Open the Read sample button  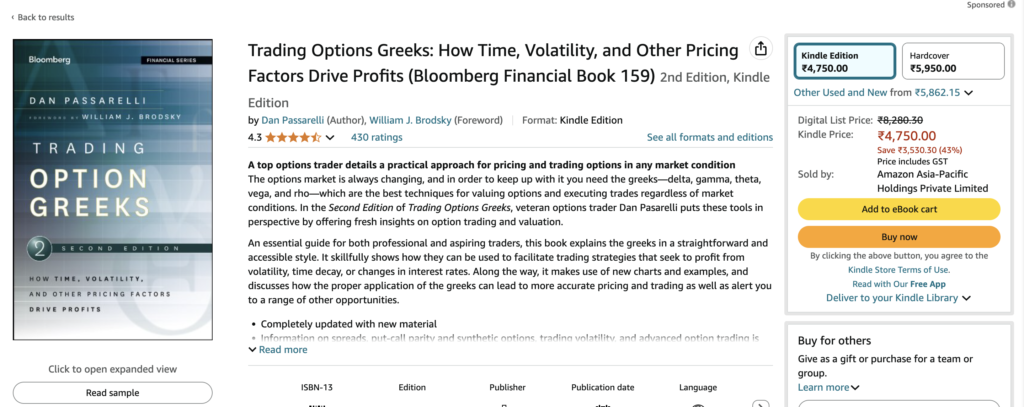pos(112,393)
